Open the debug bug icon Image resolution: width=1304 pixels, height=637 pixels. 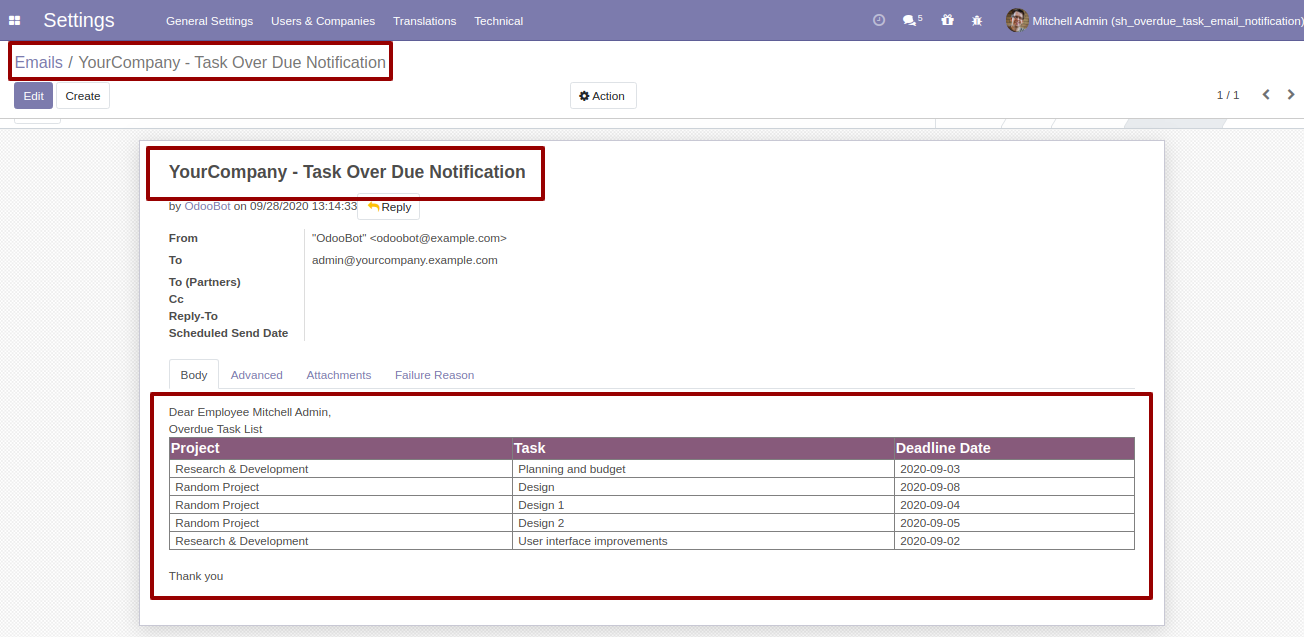point(977,20)
